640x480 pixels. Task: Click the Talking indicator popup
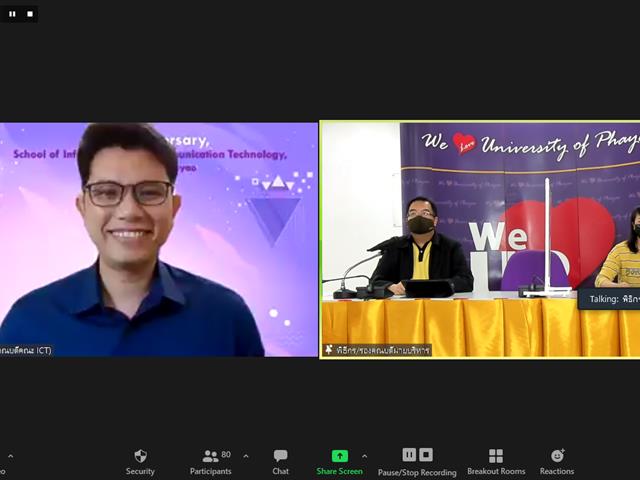coord(609,299)
